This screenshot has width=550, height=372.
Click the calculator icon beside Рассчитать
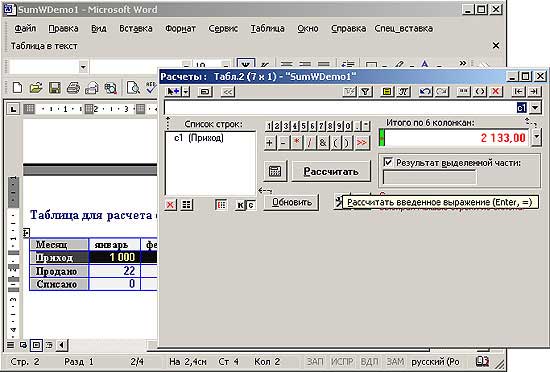pos(275,171)
